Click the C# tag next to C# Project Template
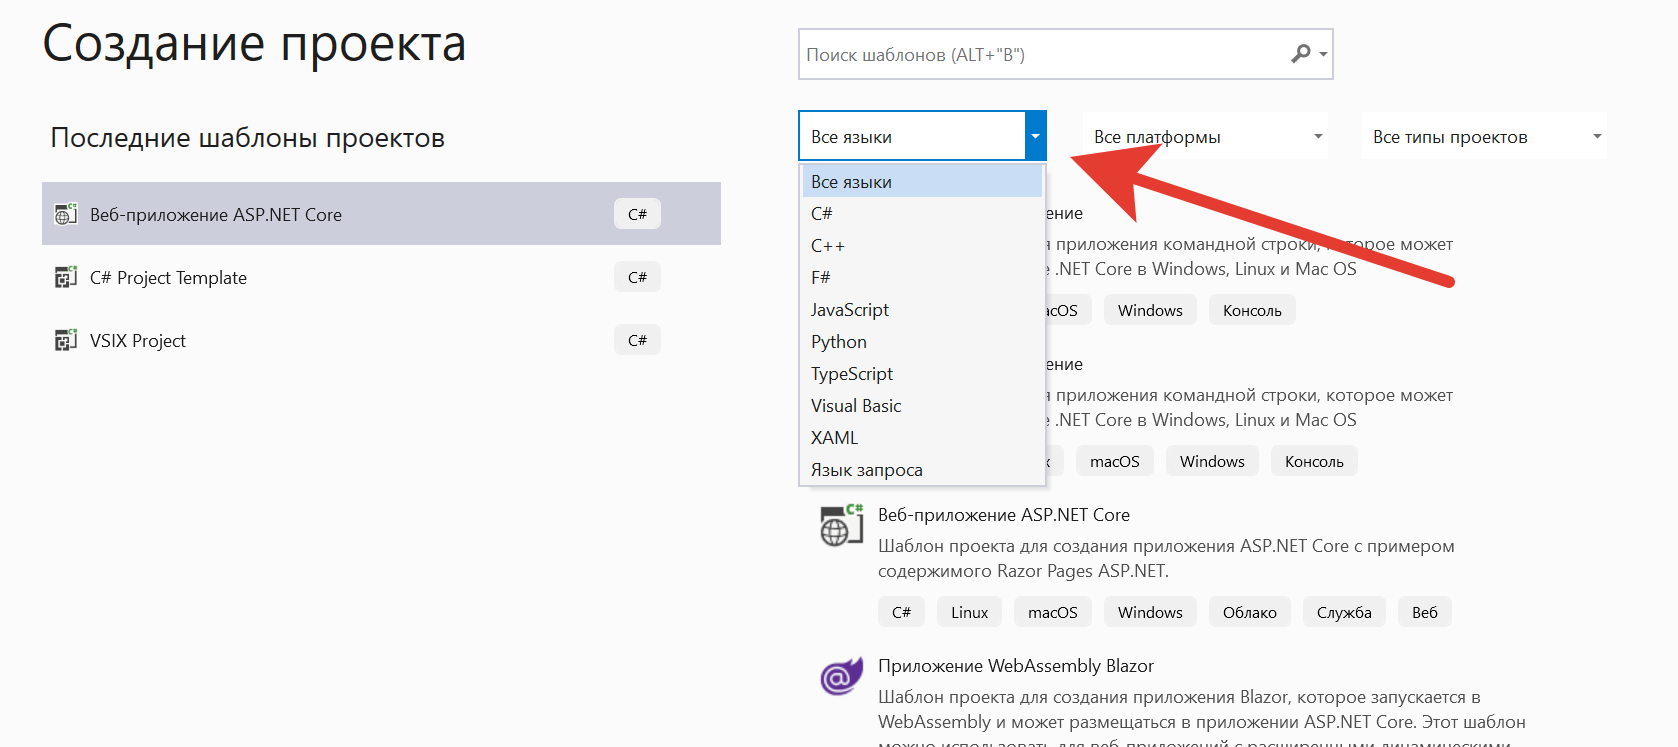The height and width of the screenshot is (747, 1678). click(637, 277)
